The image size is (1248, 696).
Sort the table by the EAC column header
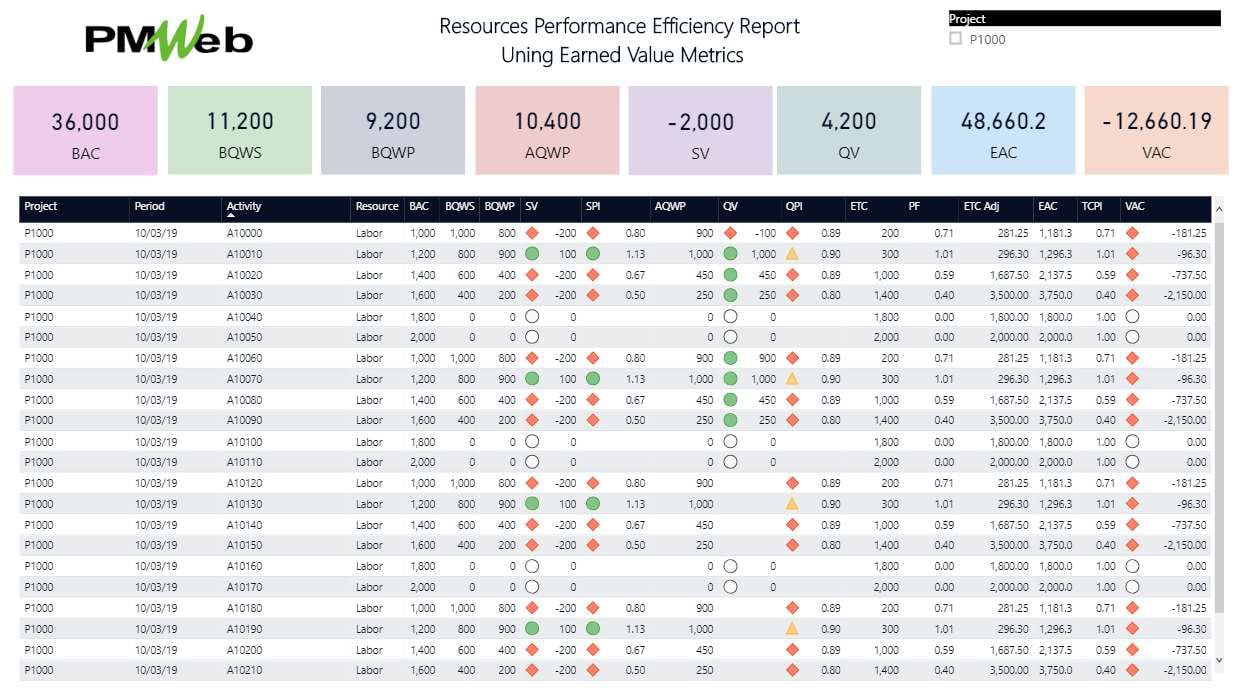coord(1048,207)
